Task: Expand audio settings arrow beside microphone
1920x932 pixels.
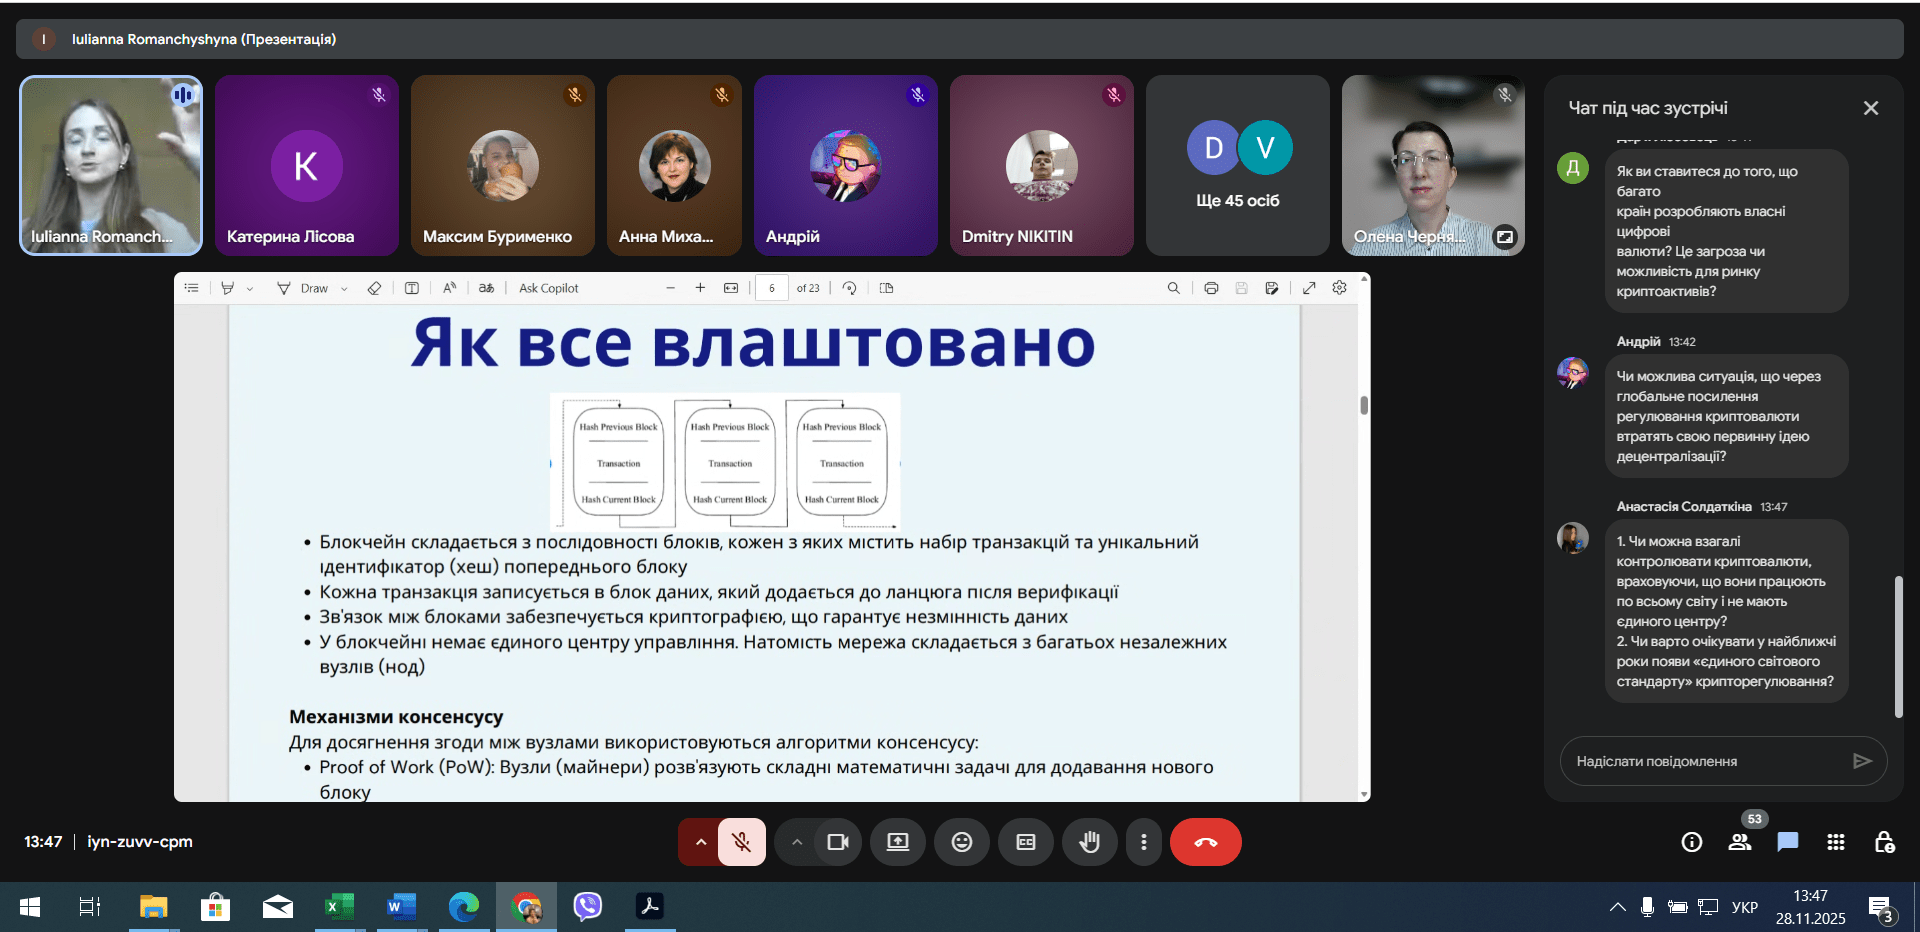Action: [x=701, y=842]
